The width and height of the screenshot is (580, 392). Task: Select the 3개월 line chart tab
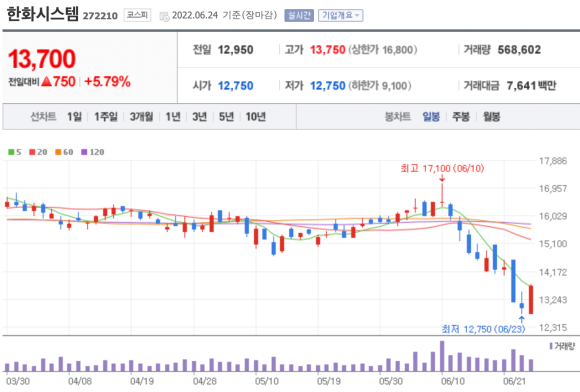coord(141,117)
